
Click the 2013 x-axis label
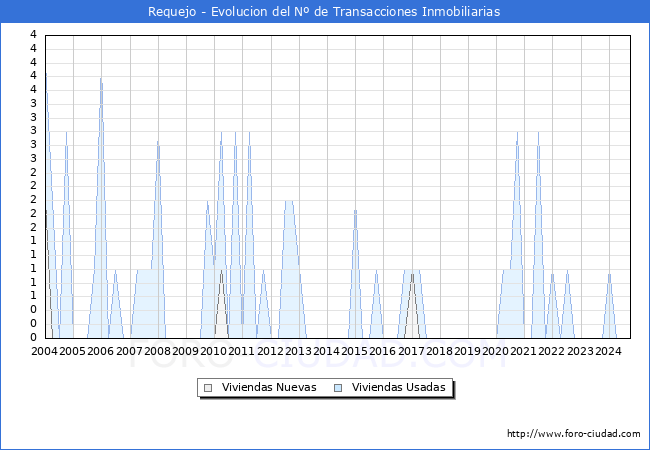pyautogui.click(x=298, y=351)
